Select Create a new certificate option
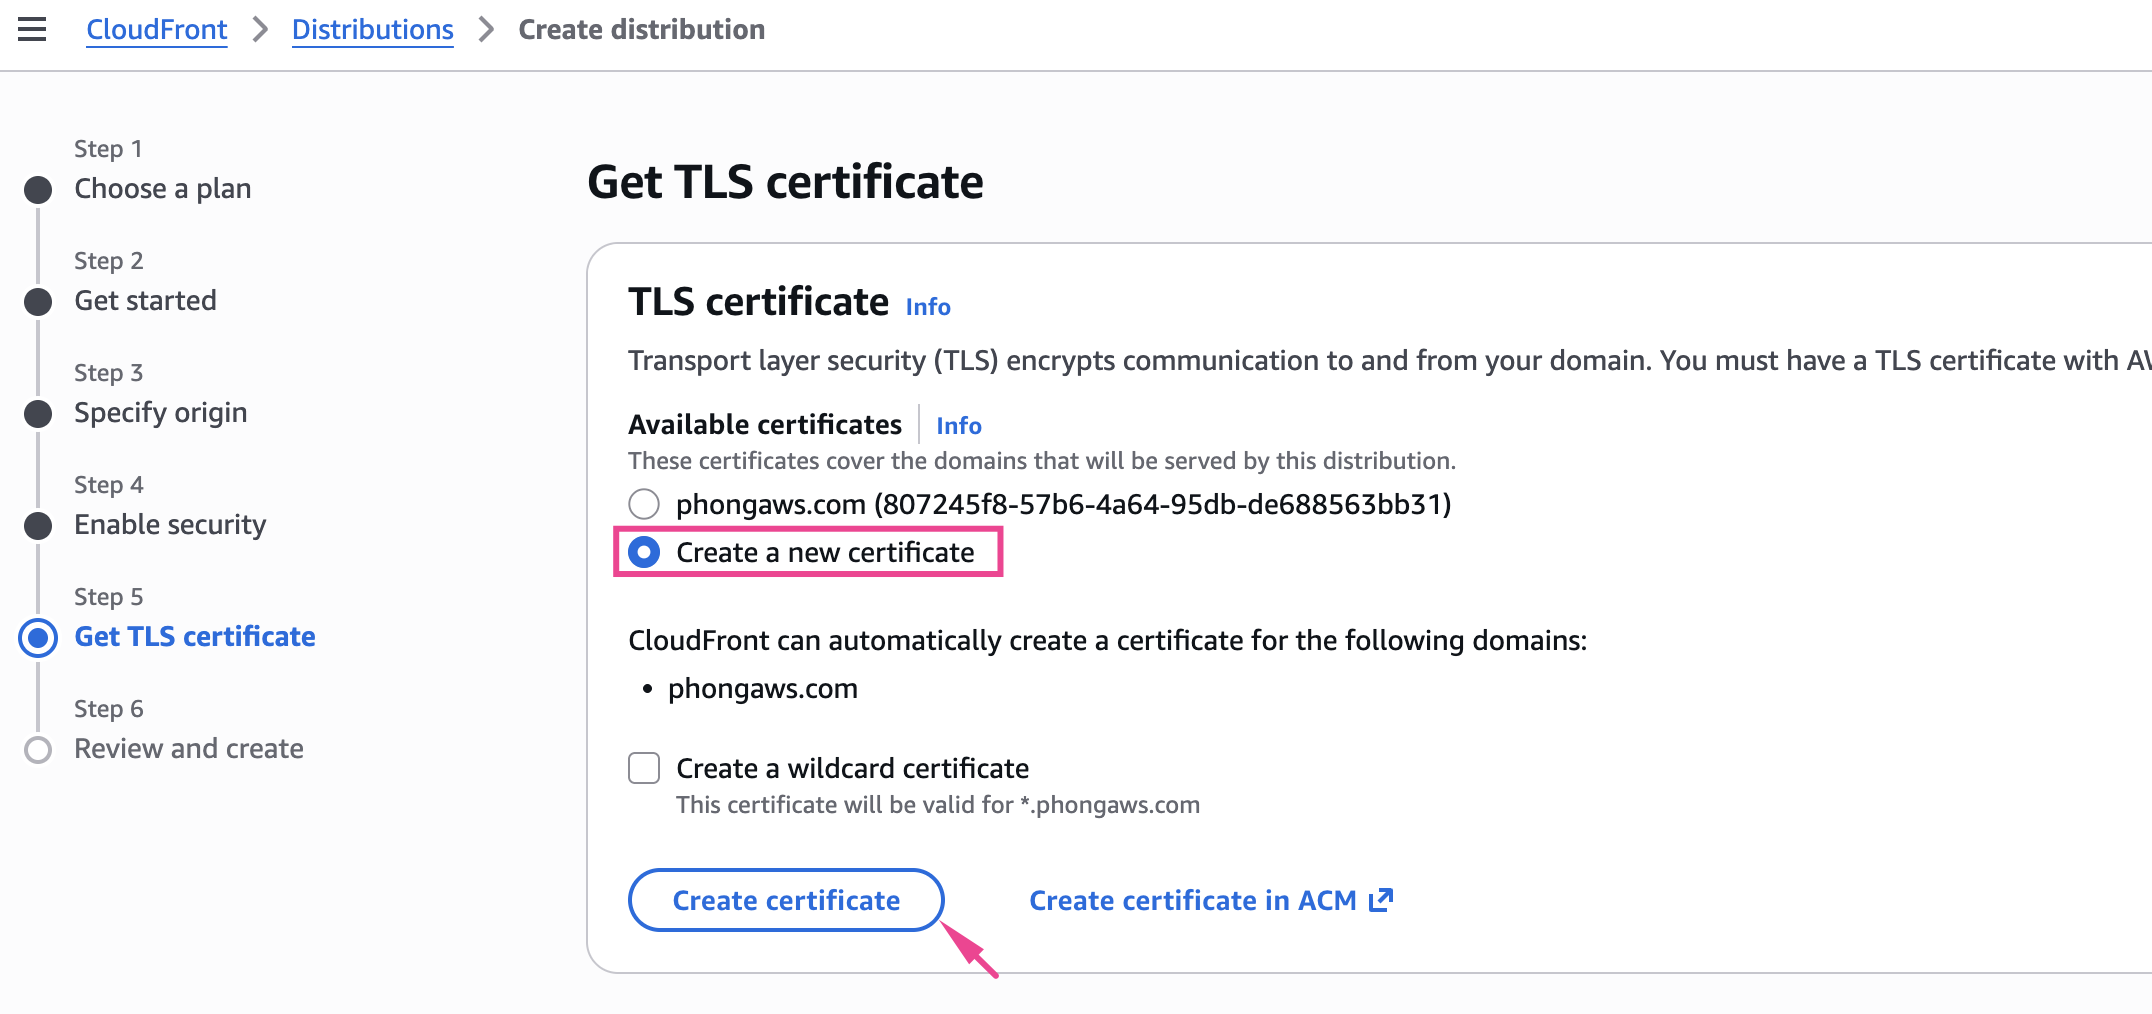Viewport: 2152px width, 1014px height. tap(644, 552)
